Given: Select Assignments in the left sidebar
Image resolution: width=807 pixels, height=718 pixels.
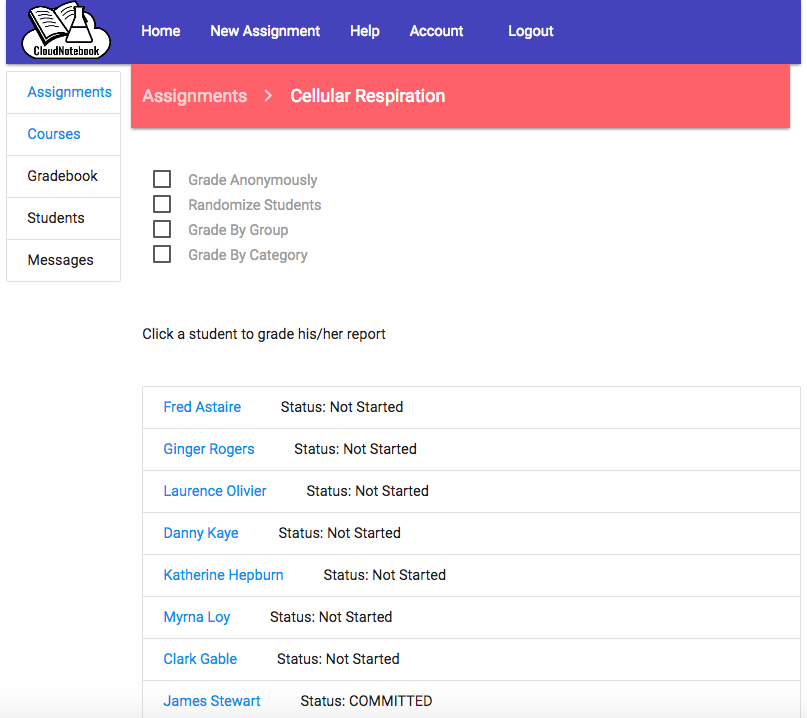Looking at the screenshot, I should pos(69,92).
